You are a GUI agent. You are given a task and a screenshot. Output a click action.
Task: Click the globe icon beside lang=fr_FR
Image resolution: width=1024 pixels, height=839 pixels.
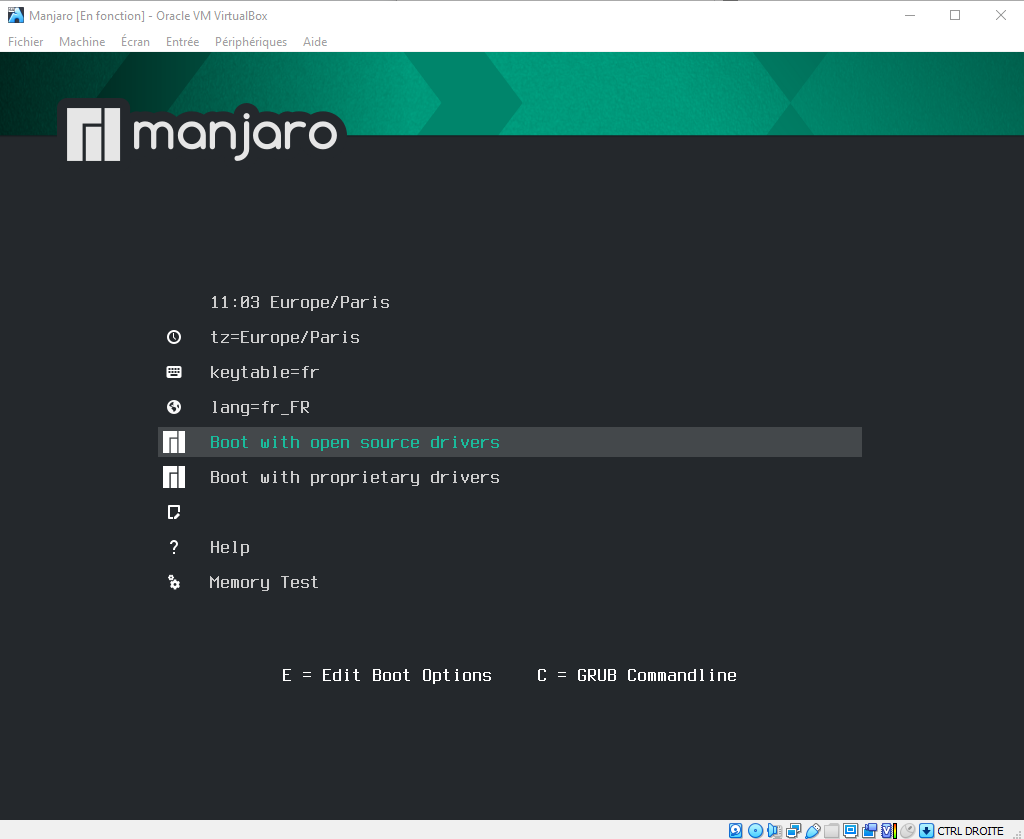174,407
